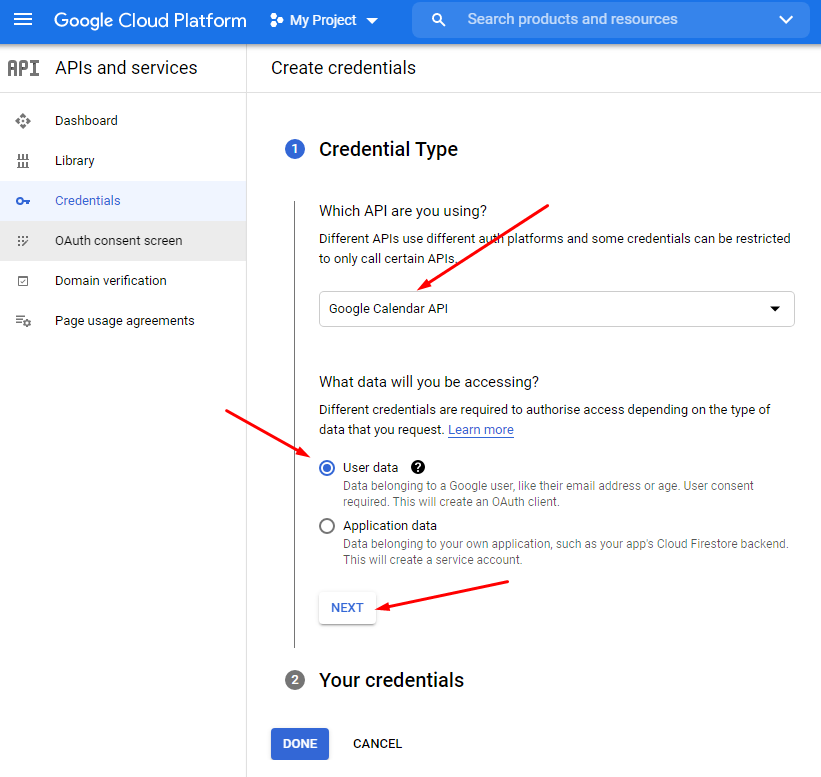The image size is (821, 777).
Task: Click the User data help icon
Action: click(x=418, y=467)
